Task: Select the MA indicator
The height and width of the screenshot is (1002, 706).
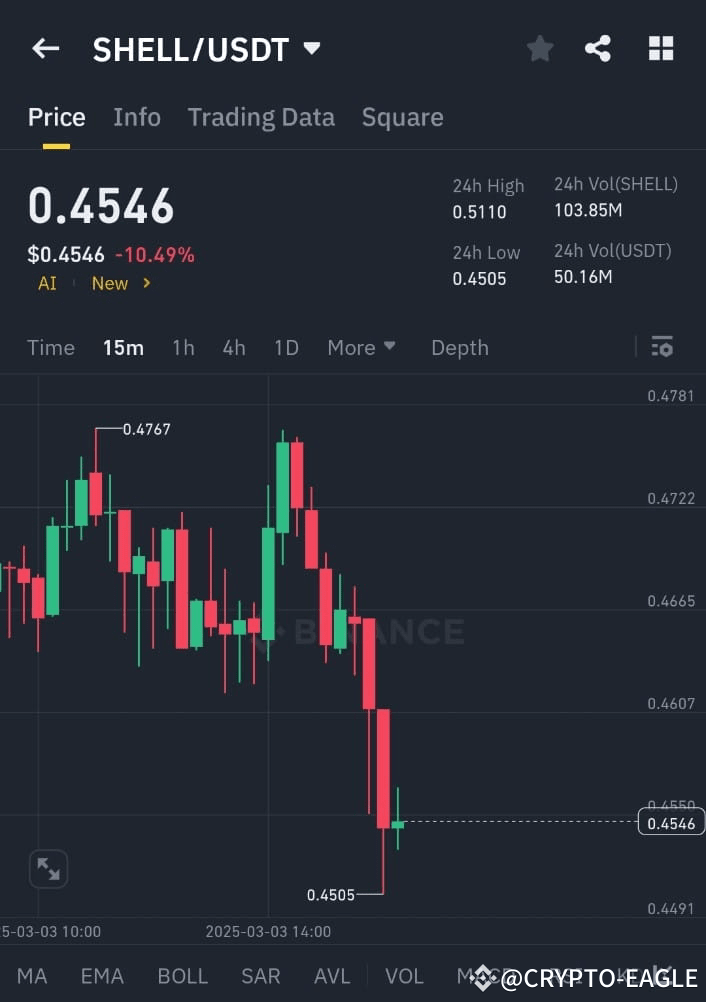Action: [x=32, y=975]
